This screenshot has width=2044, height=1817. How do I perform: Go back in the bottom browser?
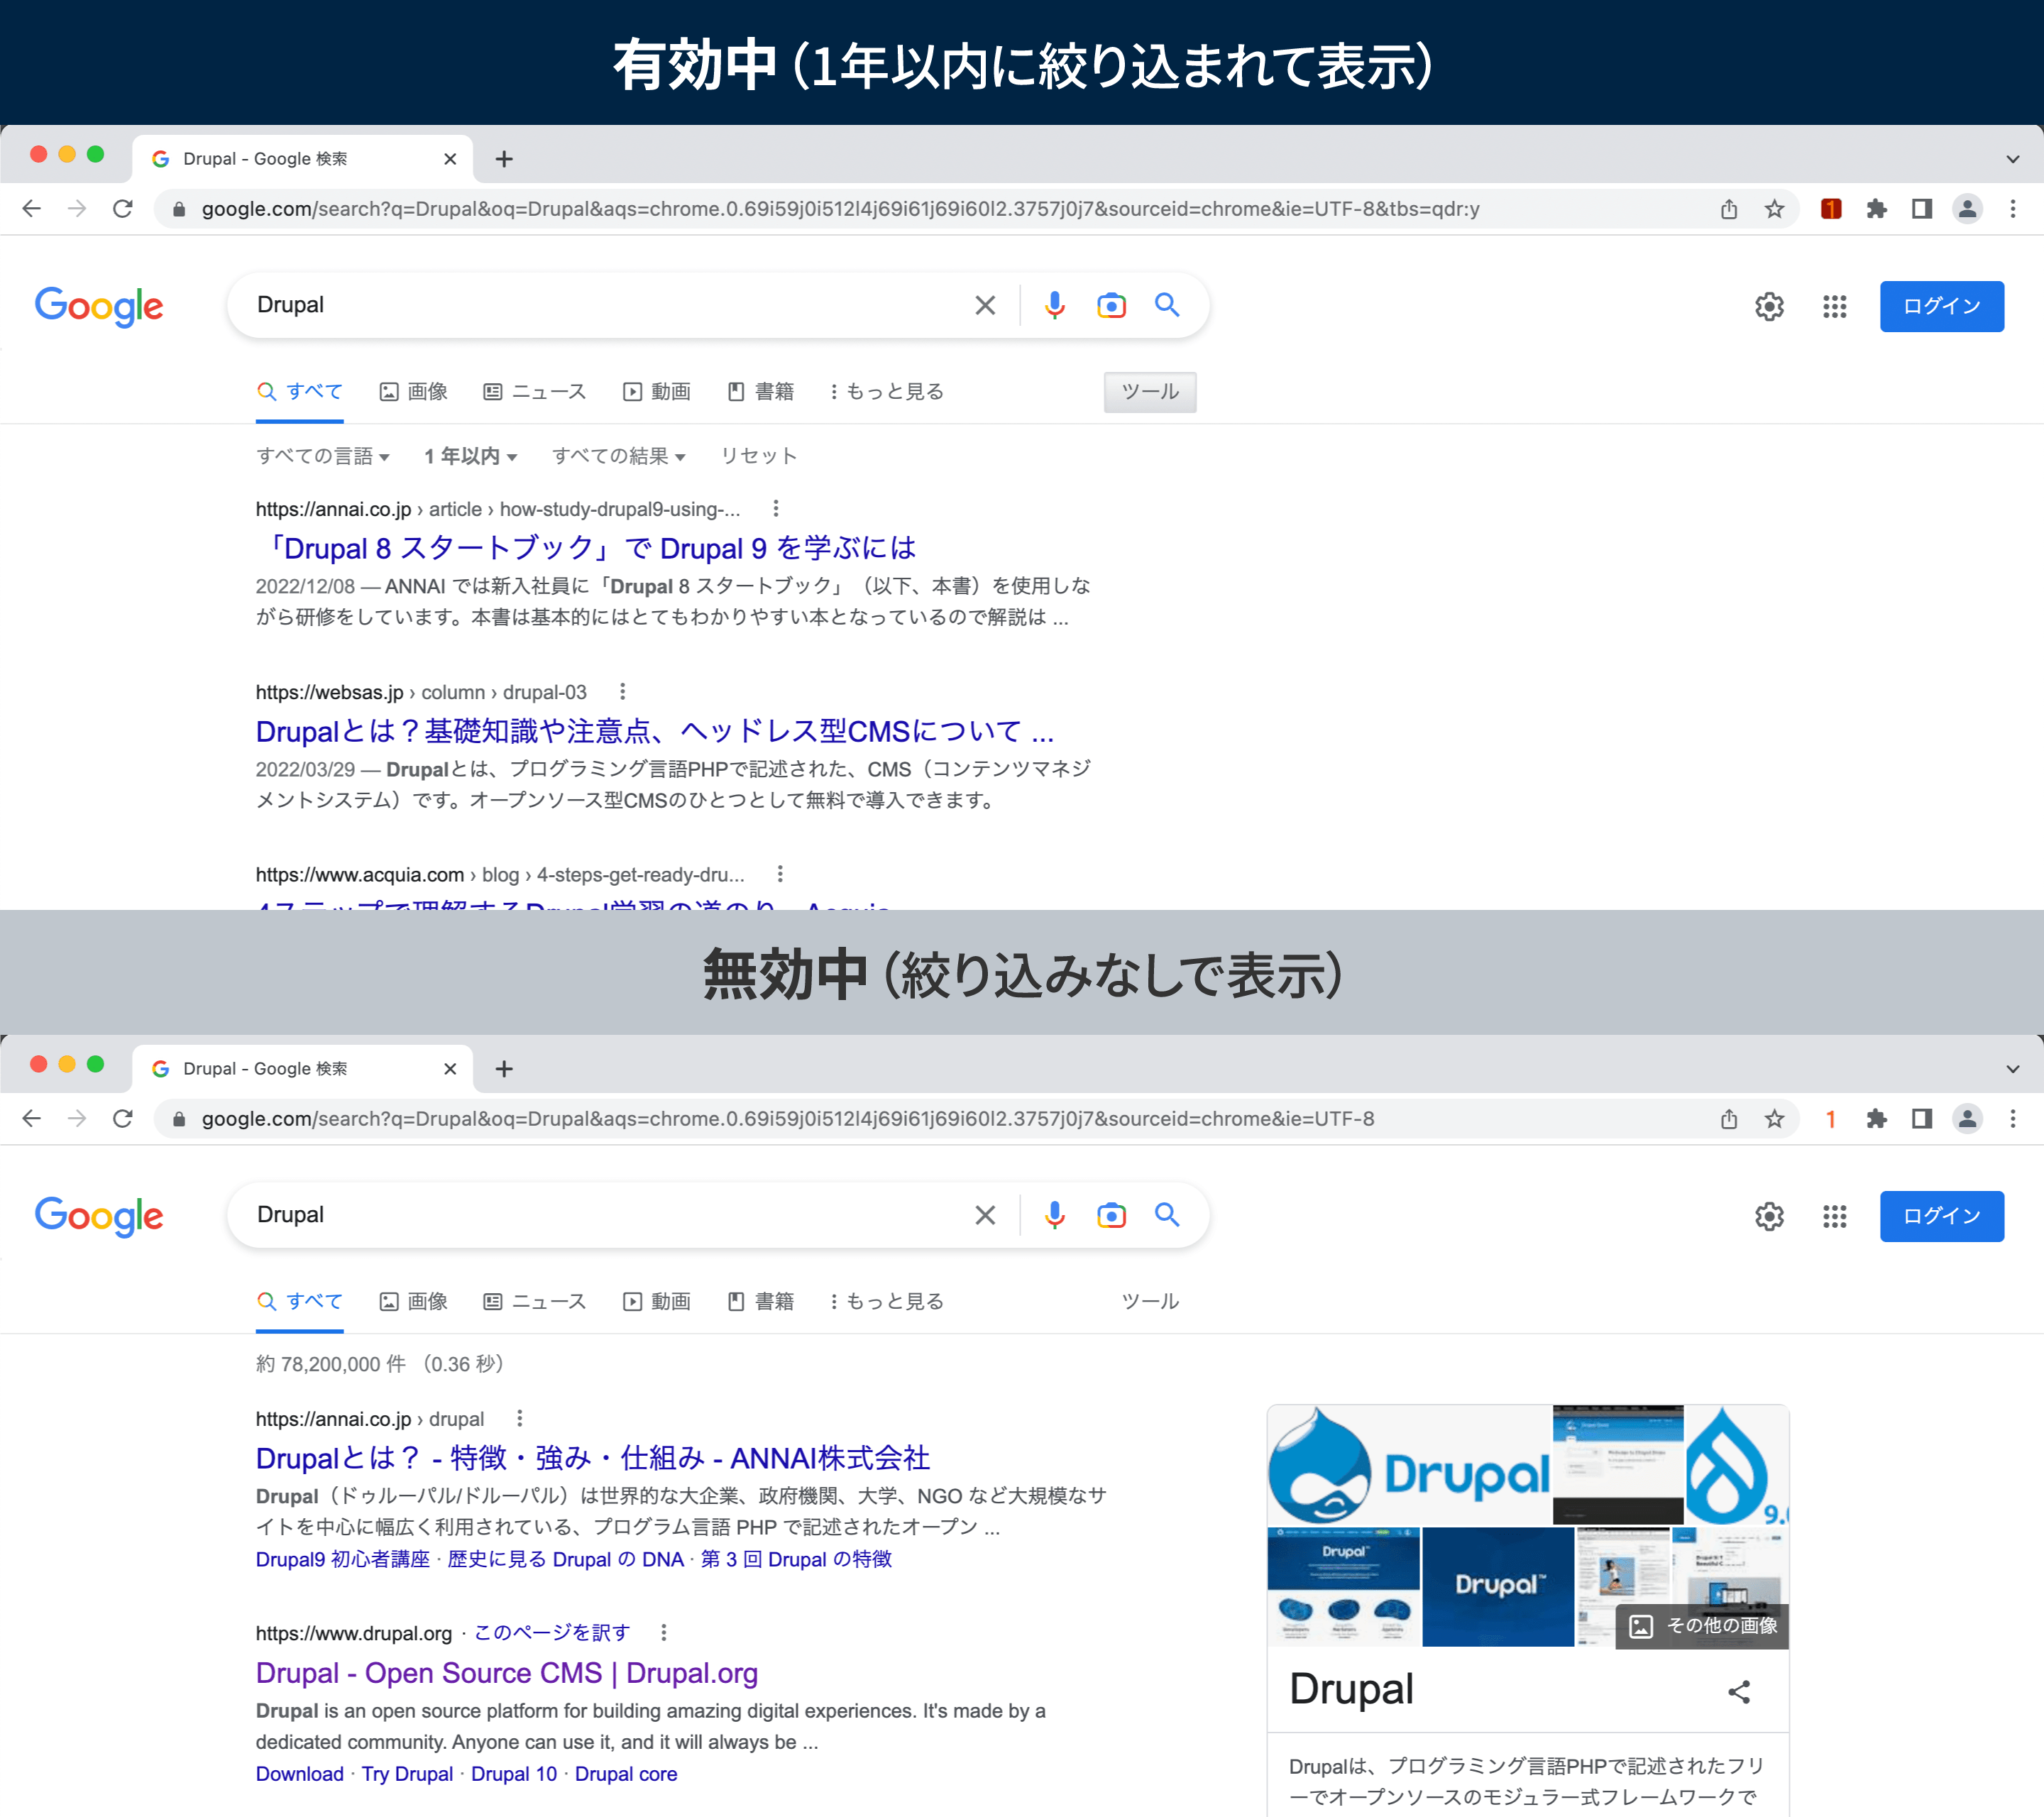[x=32, y=1119]
